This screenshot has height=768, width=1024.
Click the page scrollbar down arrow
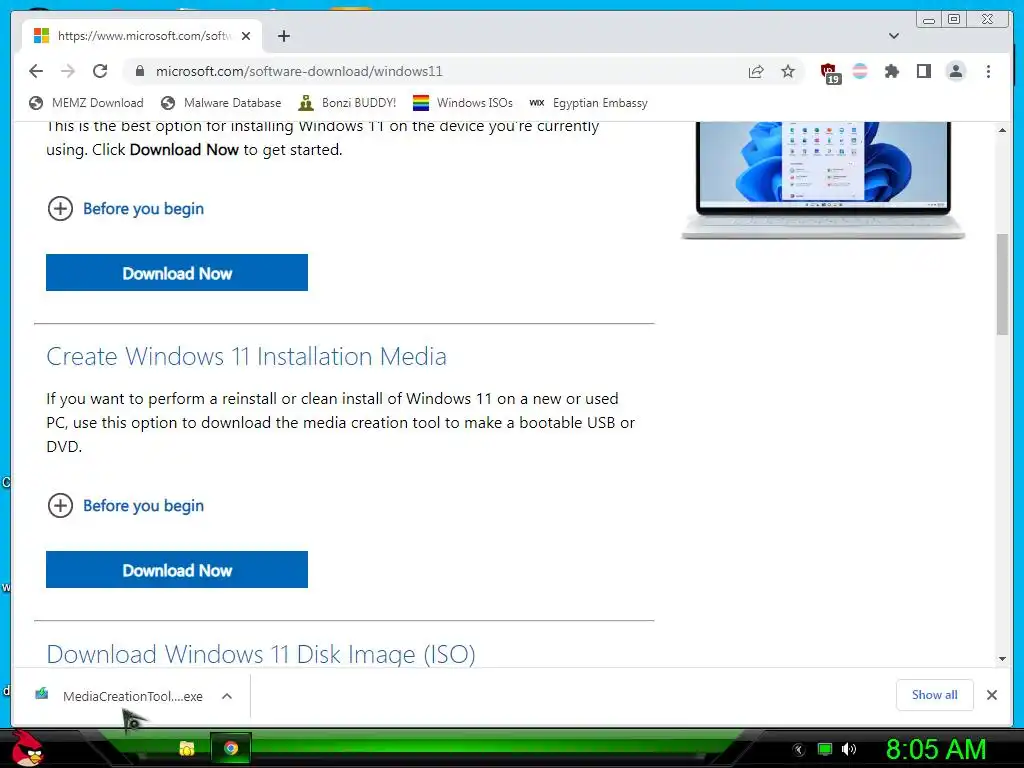(x=1002, y=659)
